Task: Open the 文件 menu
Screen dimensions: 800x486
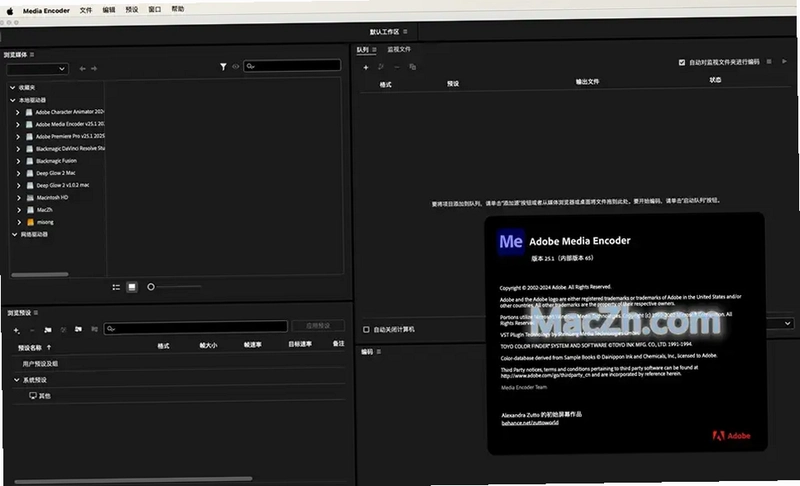Action: (86, 10)
